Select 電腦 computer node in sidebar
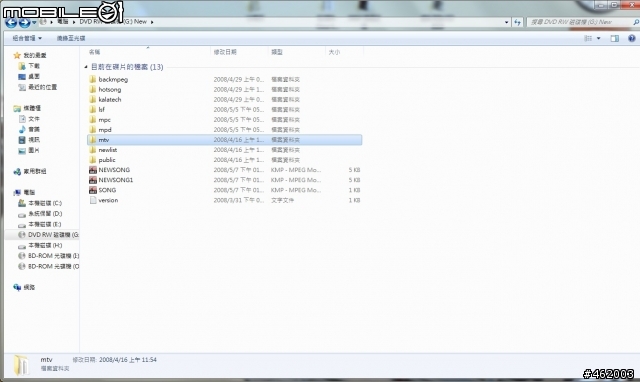 click(x=24, y=192)
